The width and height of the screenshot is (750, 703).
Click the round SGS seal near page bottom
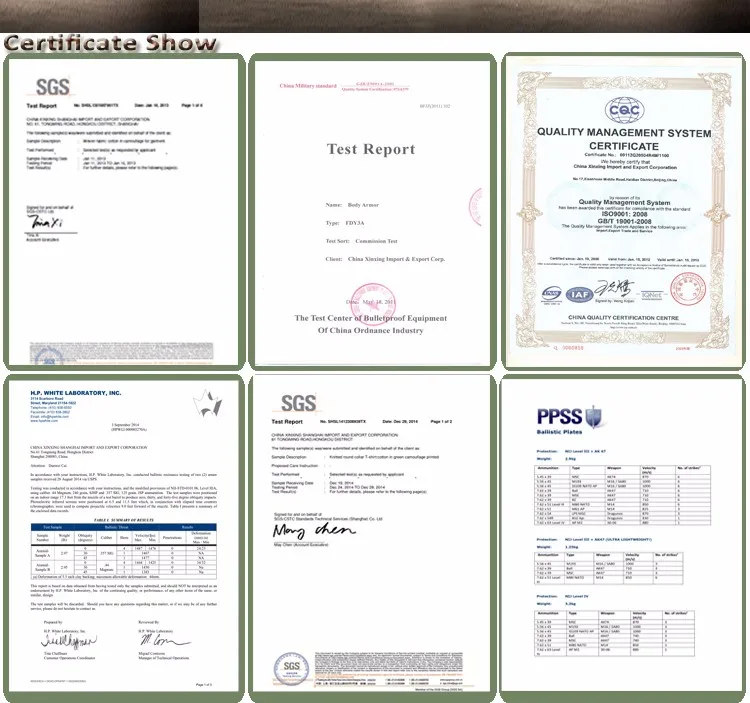pos(291,668)
